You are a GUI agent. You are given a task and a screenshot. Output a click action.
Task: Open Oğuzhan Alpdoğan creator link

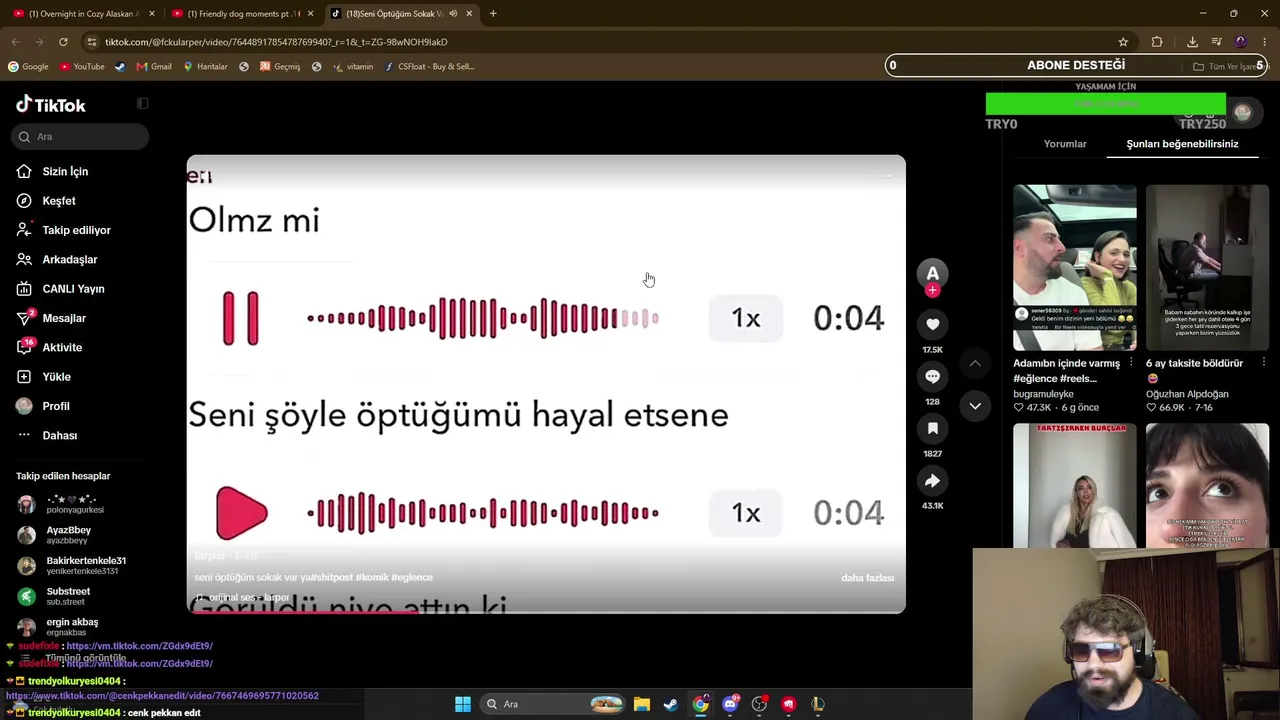click(x=1187, y=394)
